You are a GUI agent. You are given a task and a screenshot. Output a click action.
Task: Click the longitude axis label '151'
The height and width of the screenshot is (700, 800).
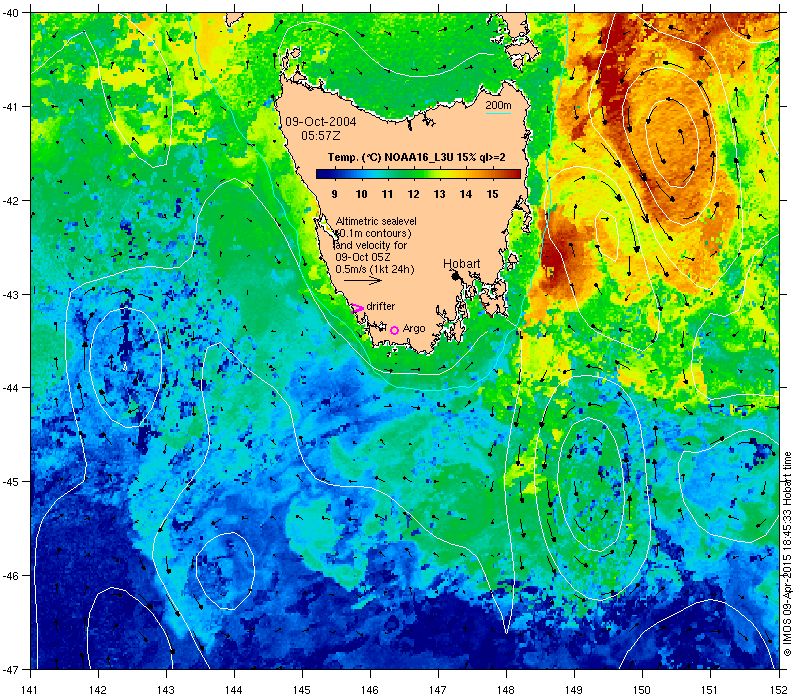tap(710, 690)
